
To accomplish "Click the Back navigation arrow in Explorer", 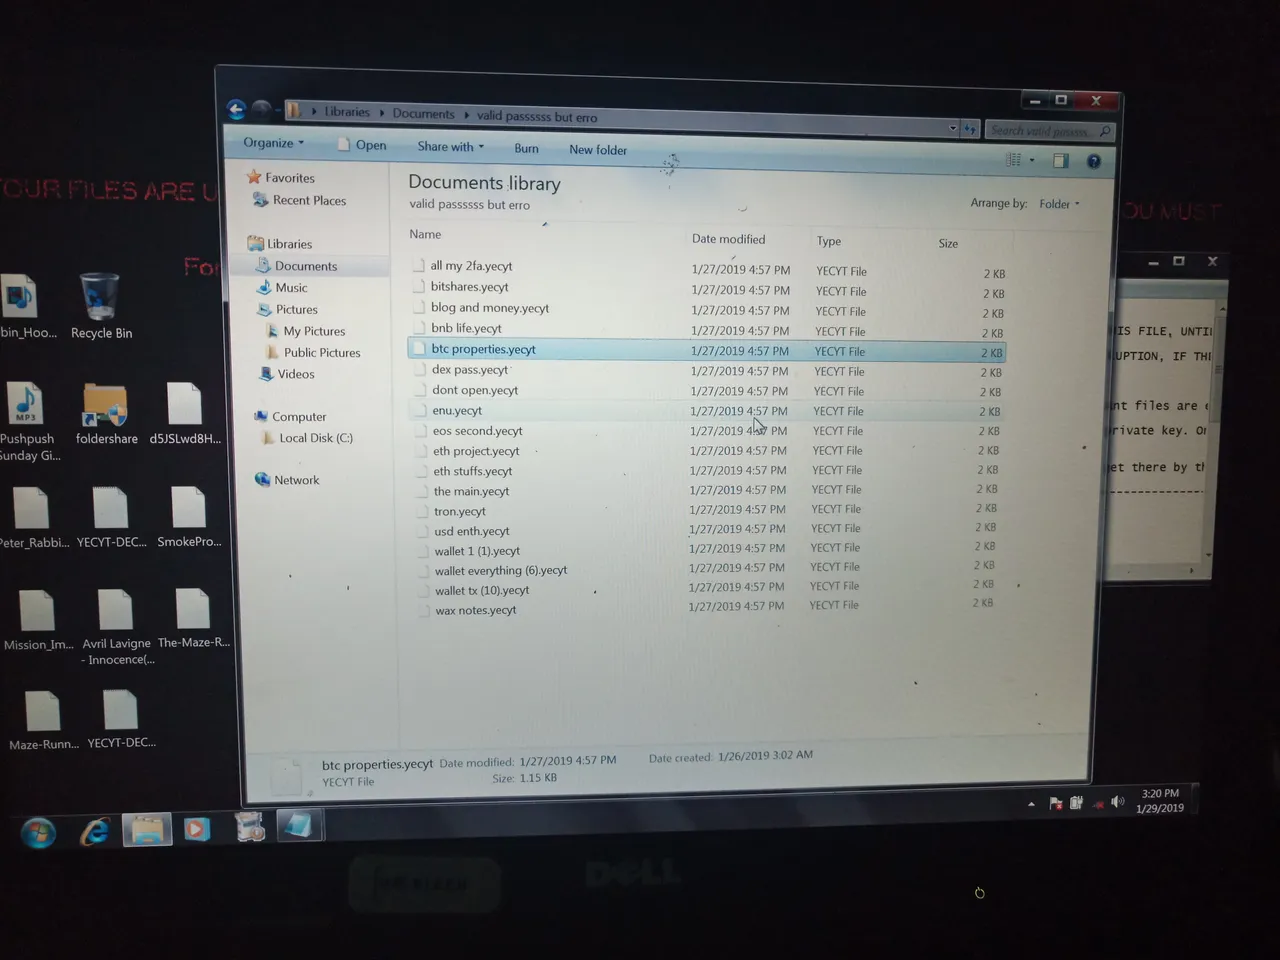I will coord(236,109).
